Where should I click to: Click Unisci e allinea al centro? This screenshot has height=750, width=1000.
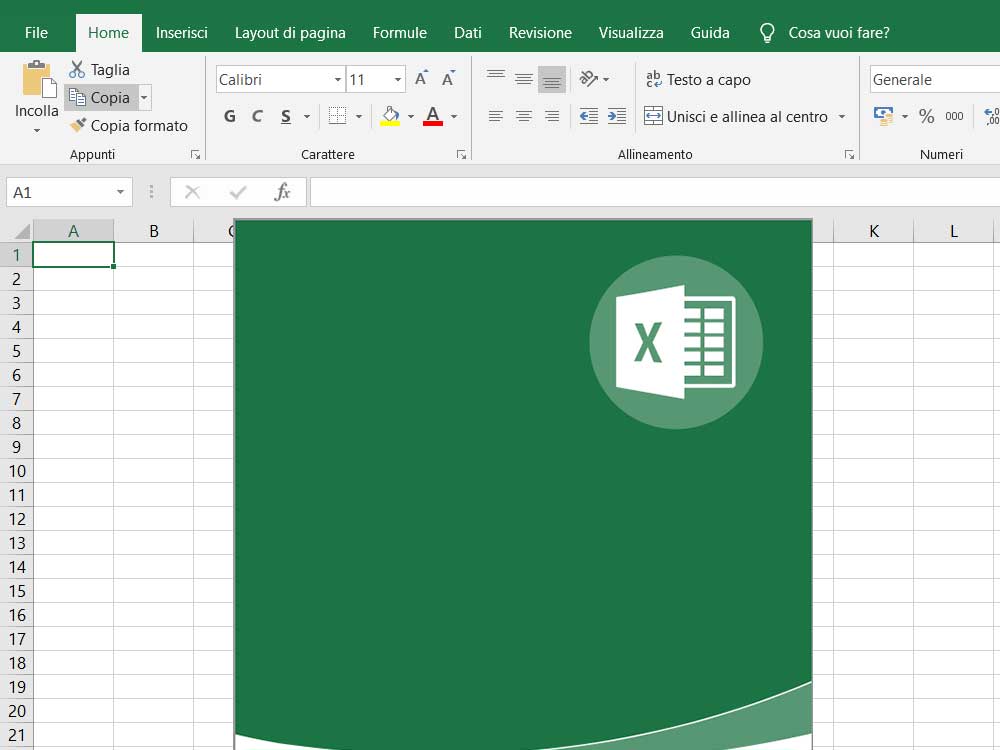point(736,117)
